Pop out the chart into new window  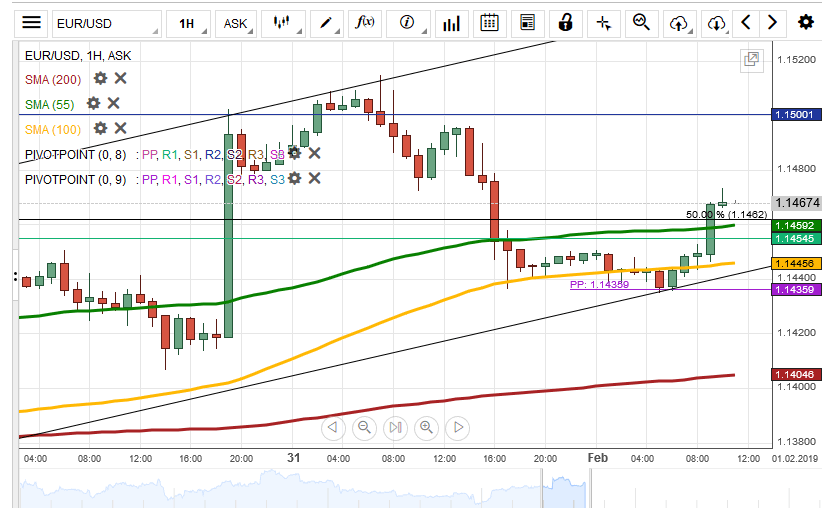[x=751, y=60]
